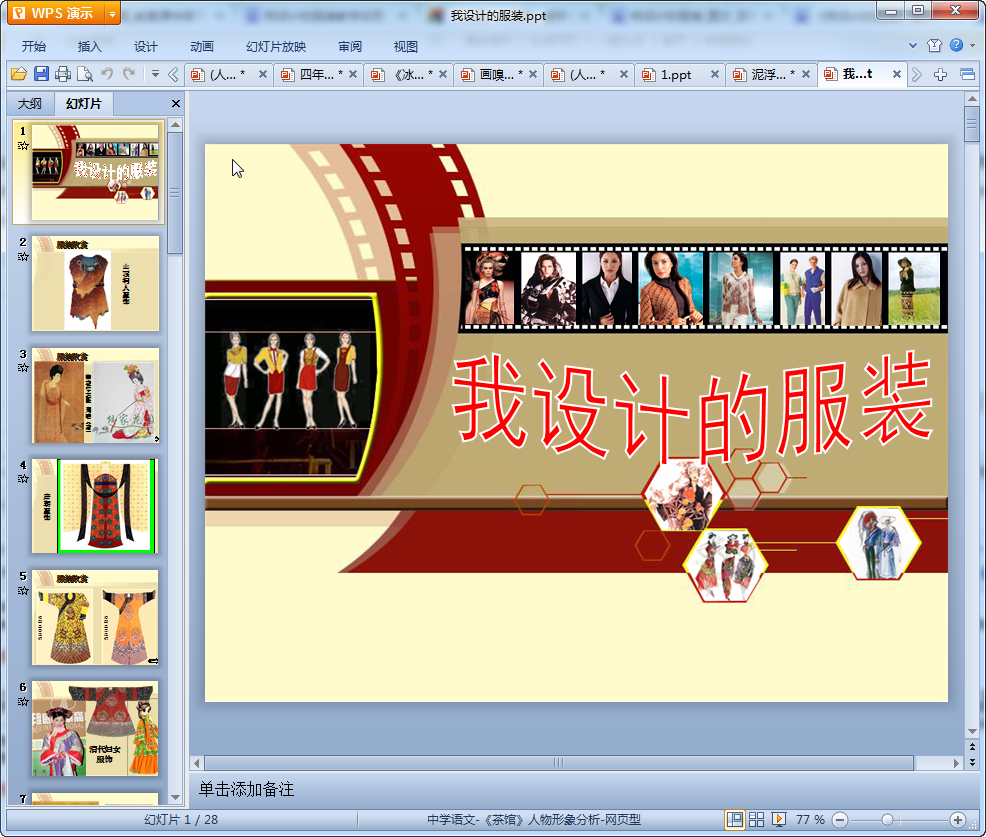Image resolution: width=986 pixels, height=837 pixels.
Task: Open the 审阅 ribbon tab
Action: point(350,47)
